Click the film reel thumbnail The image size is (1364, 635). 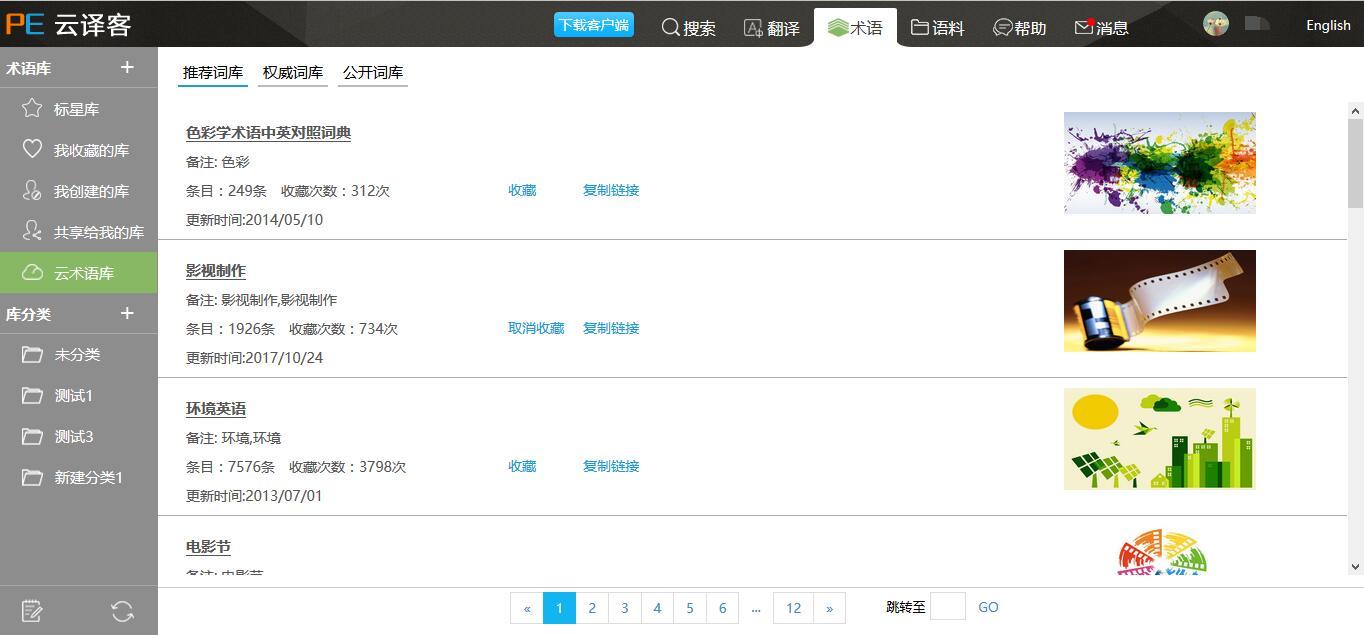(1160, 301)
